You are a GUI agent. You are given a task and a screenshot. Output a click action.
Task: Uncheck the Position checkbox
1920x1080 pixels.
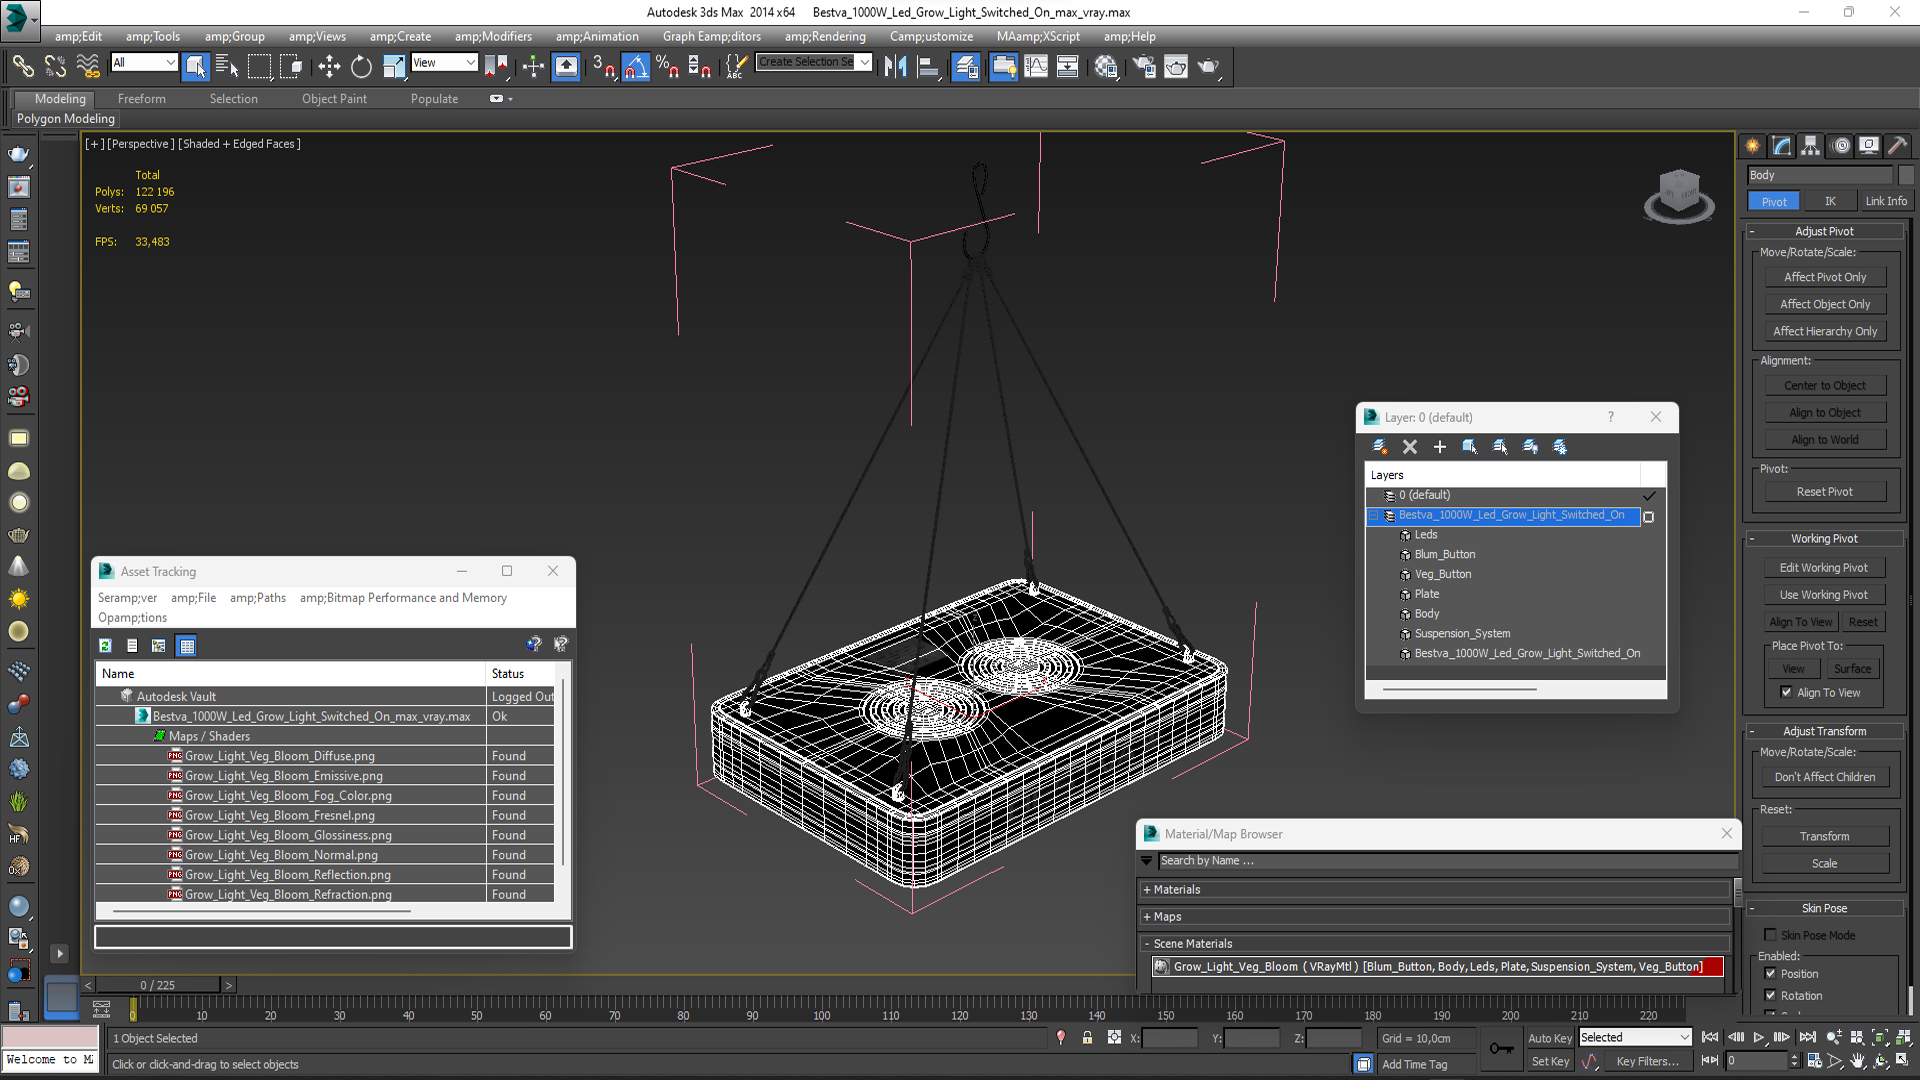coord(1771,974)
